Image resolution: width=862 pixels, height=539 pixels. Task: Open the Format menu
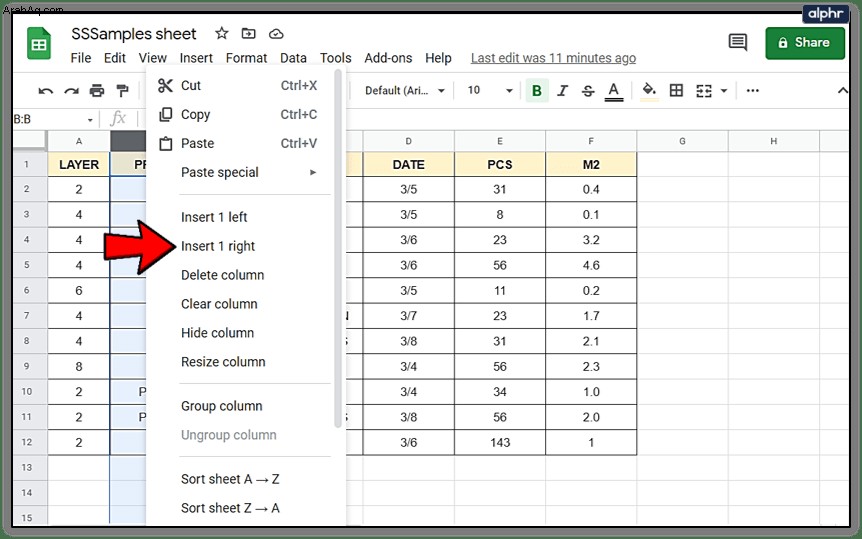(246, 58)
